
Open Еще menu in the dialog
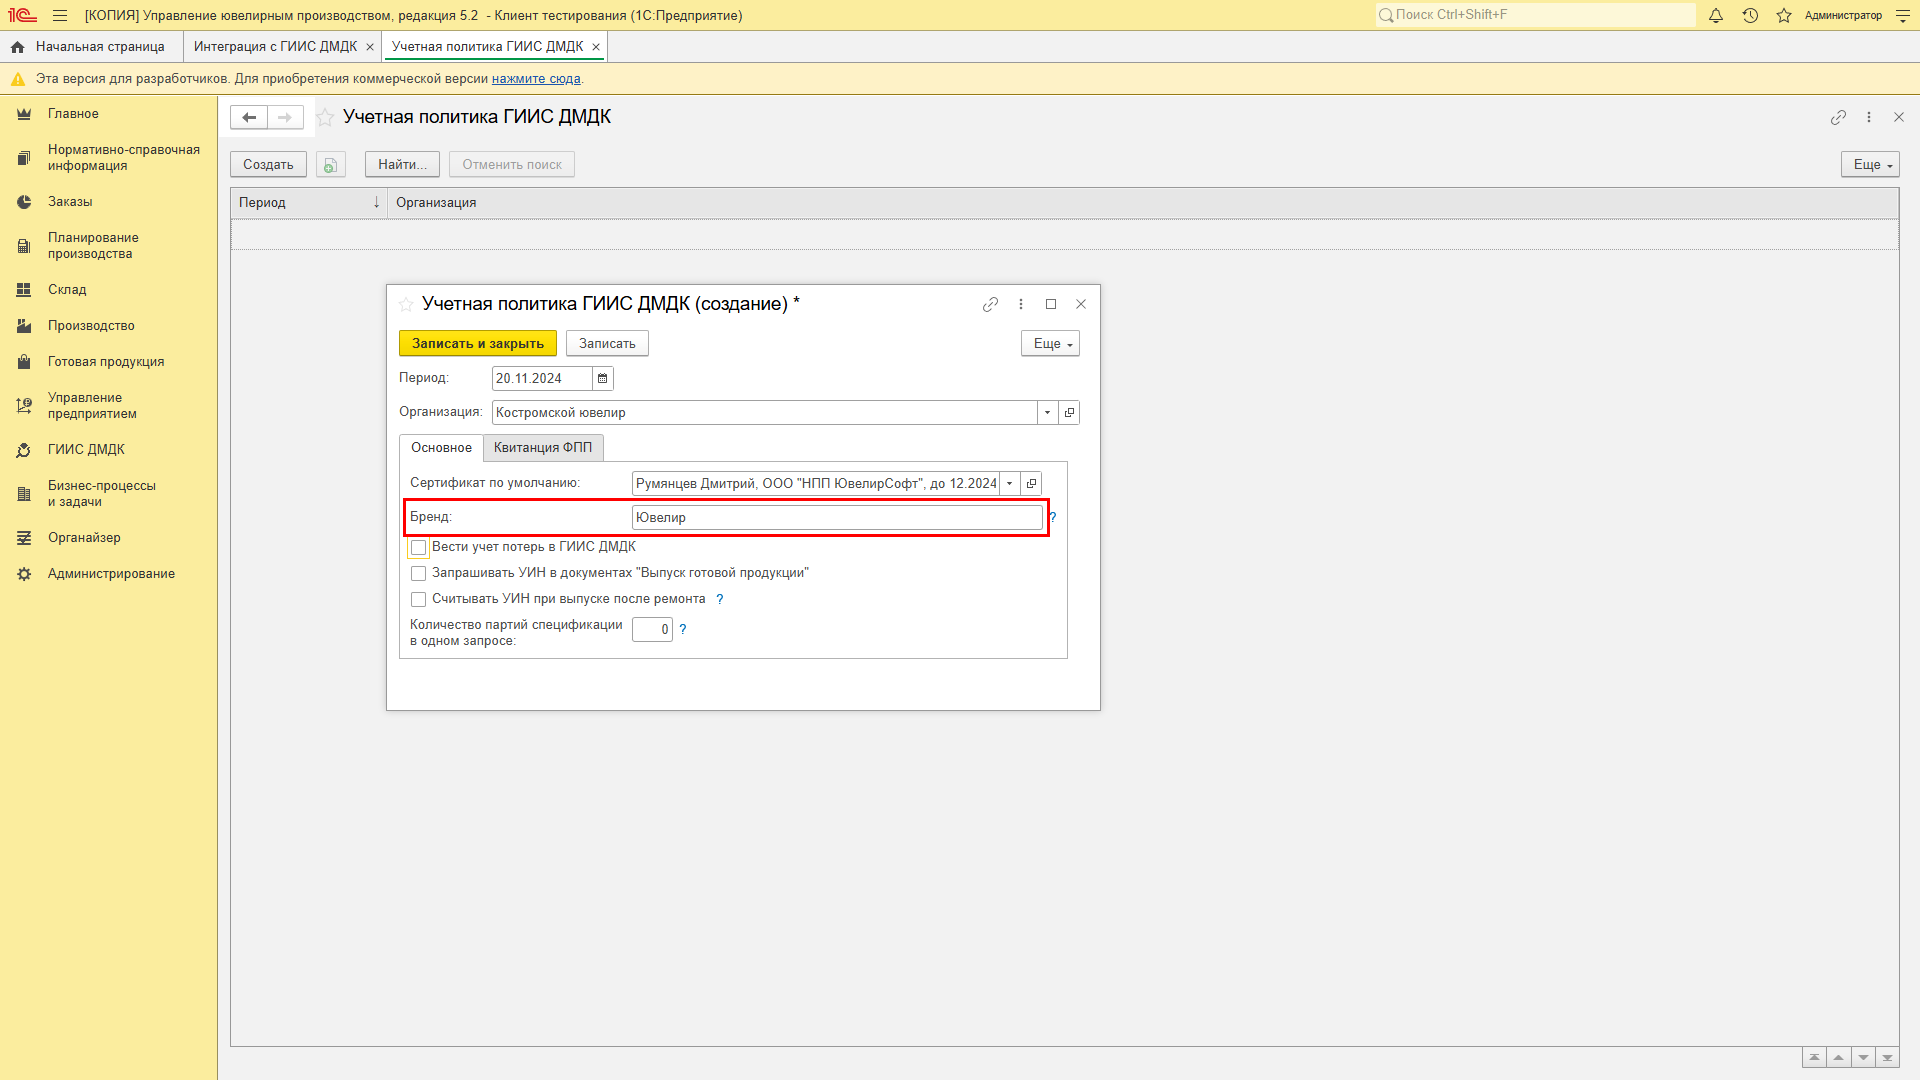pyautogui.click(x=1050, y=343)
